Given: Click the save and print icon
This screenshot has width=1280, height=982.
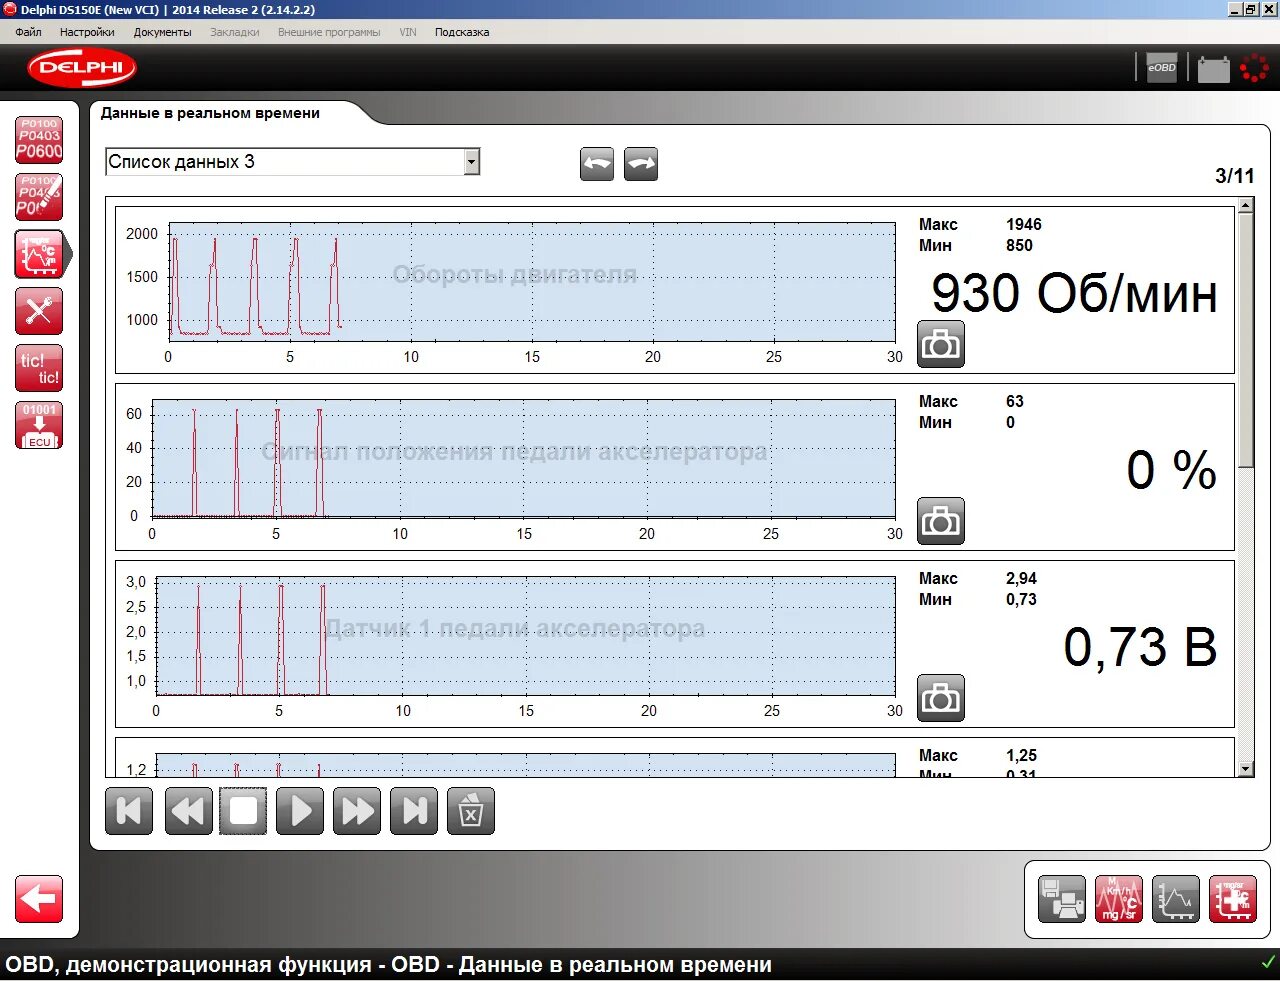Looking at the screenshot, I should click(1061, 899).
